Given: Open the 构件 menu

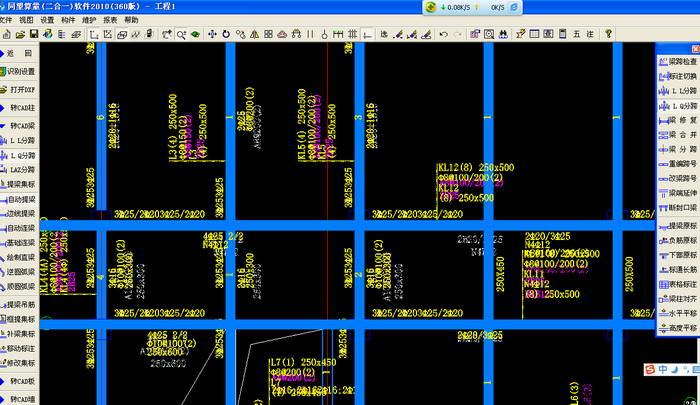Looking at the screenshot, I should 68,20.
